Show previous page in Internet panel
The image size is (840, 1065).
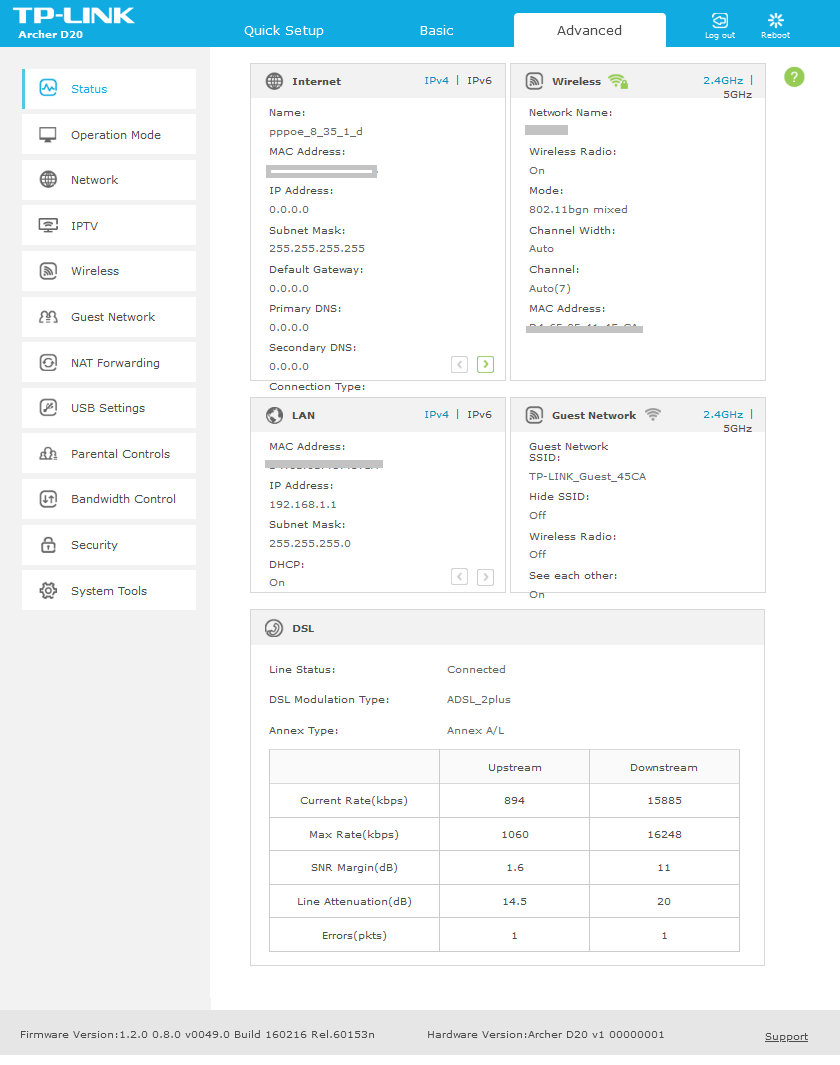[460, 365]
